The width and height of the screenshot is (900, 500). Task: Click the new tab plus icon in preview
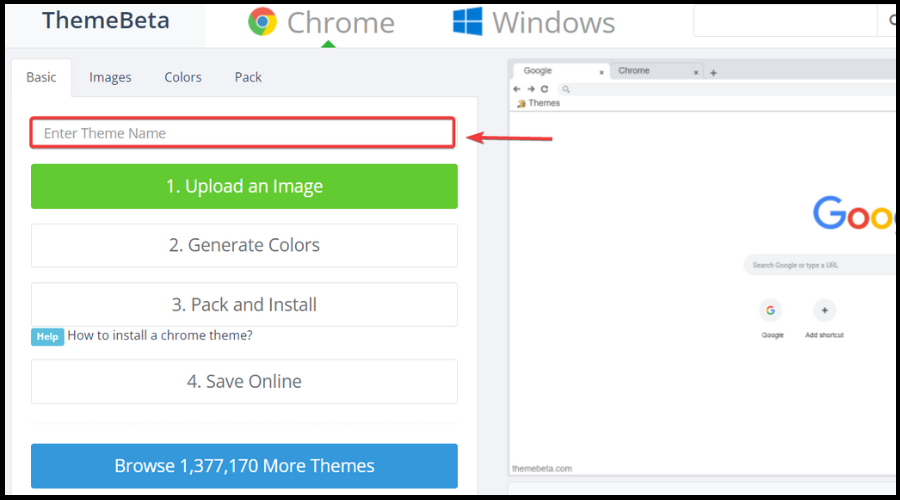tap(713, 73)
